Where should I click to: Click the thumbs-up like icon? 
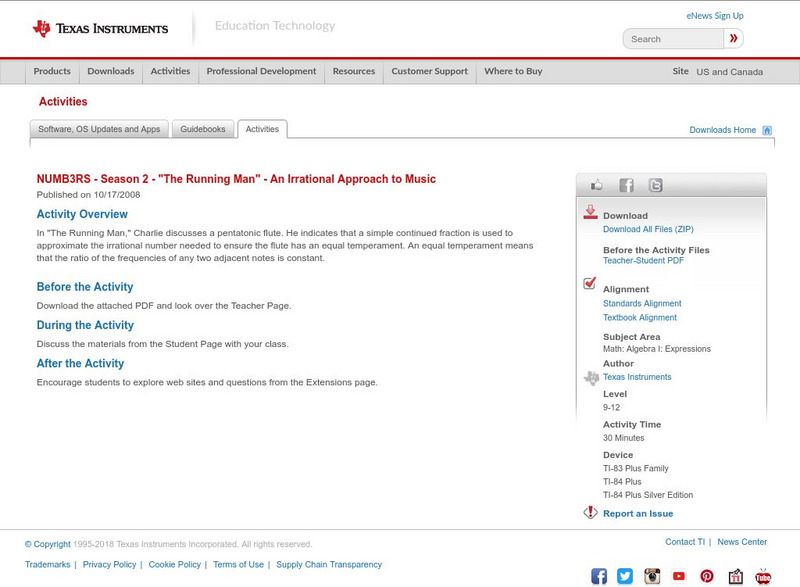[596, 185]
